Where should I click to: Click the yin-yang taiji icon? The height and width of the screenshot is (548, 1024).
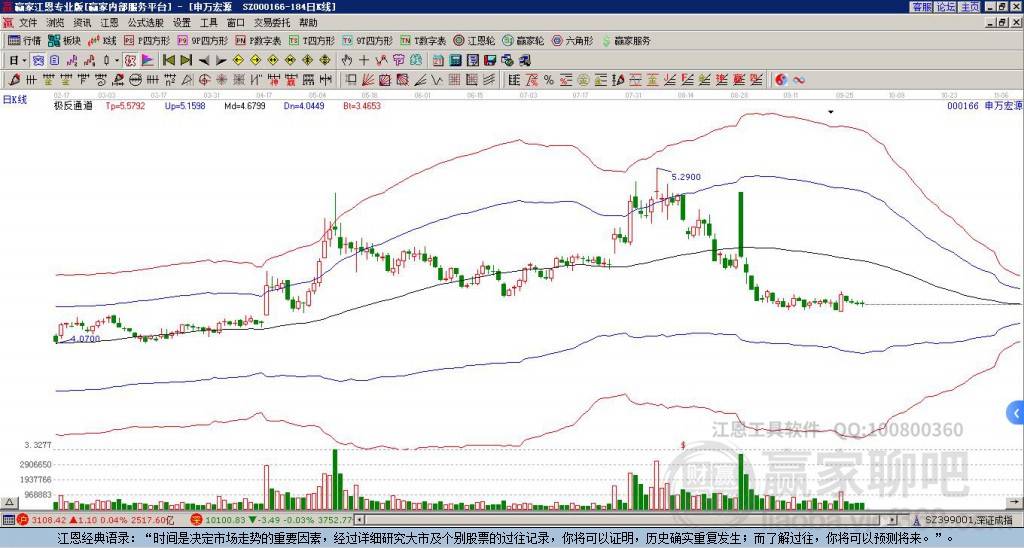(x=781, y=80)
